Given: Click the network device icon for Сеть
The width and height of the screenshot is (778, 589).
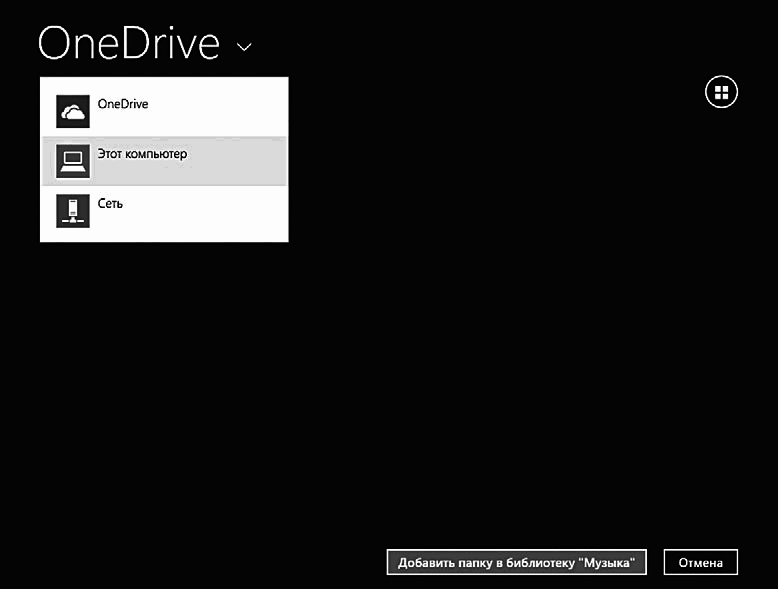Looking at the screenshot, I should (73, 211).
